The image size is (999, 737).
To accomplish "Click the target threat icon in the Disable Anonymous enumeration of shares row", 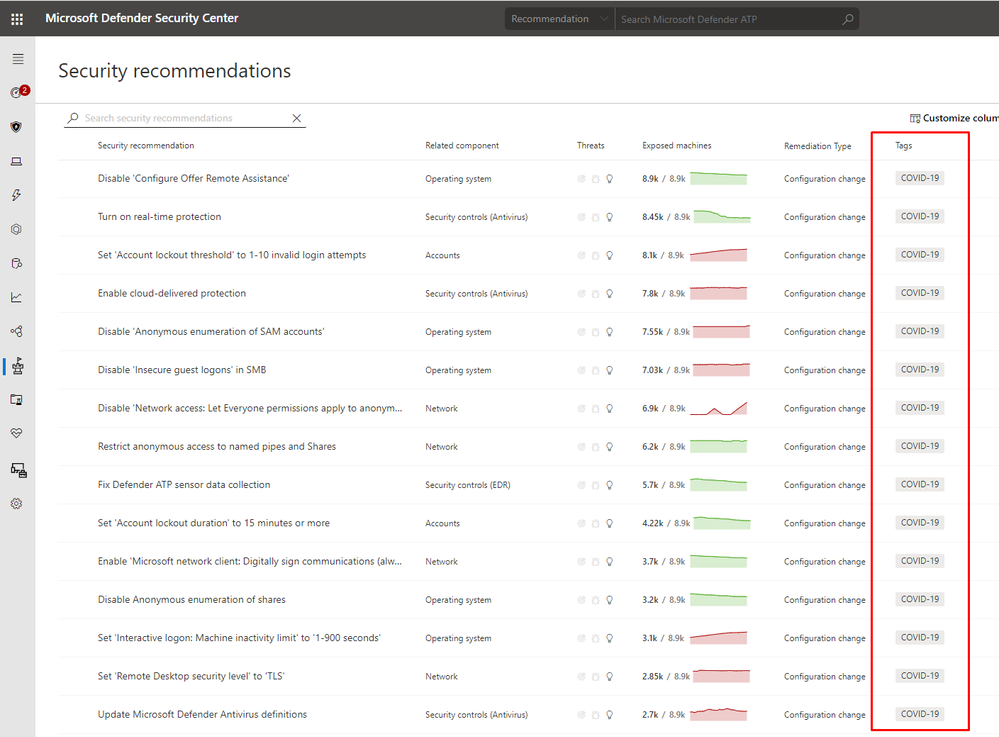I will (581, 600).
